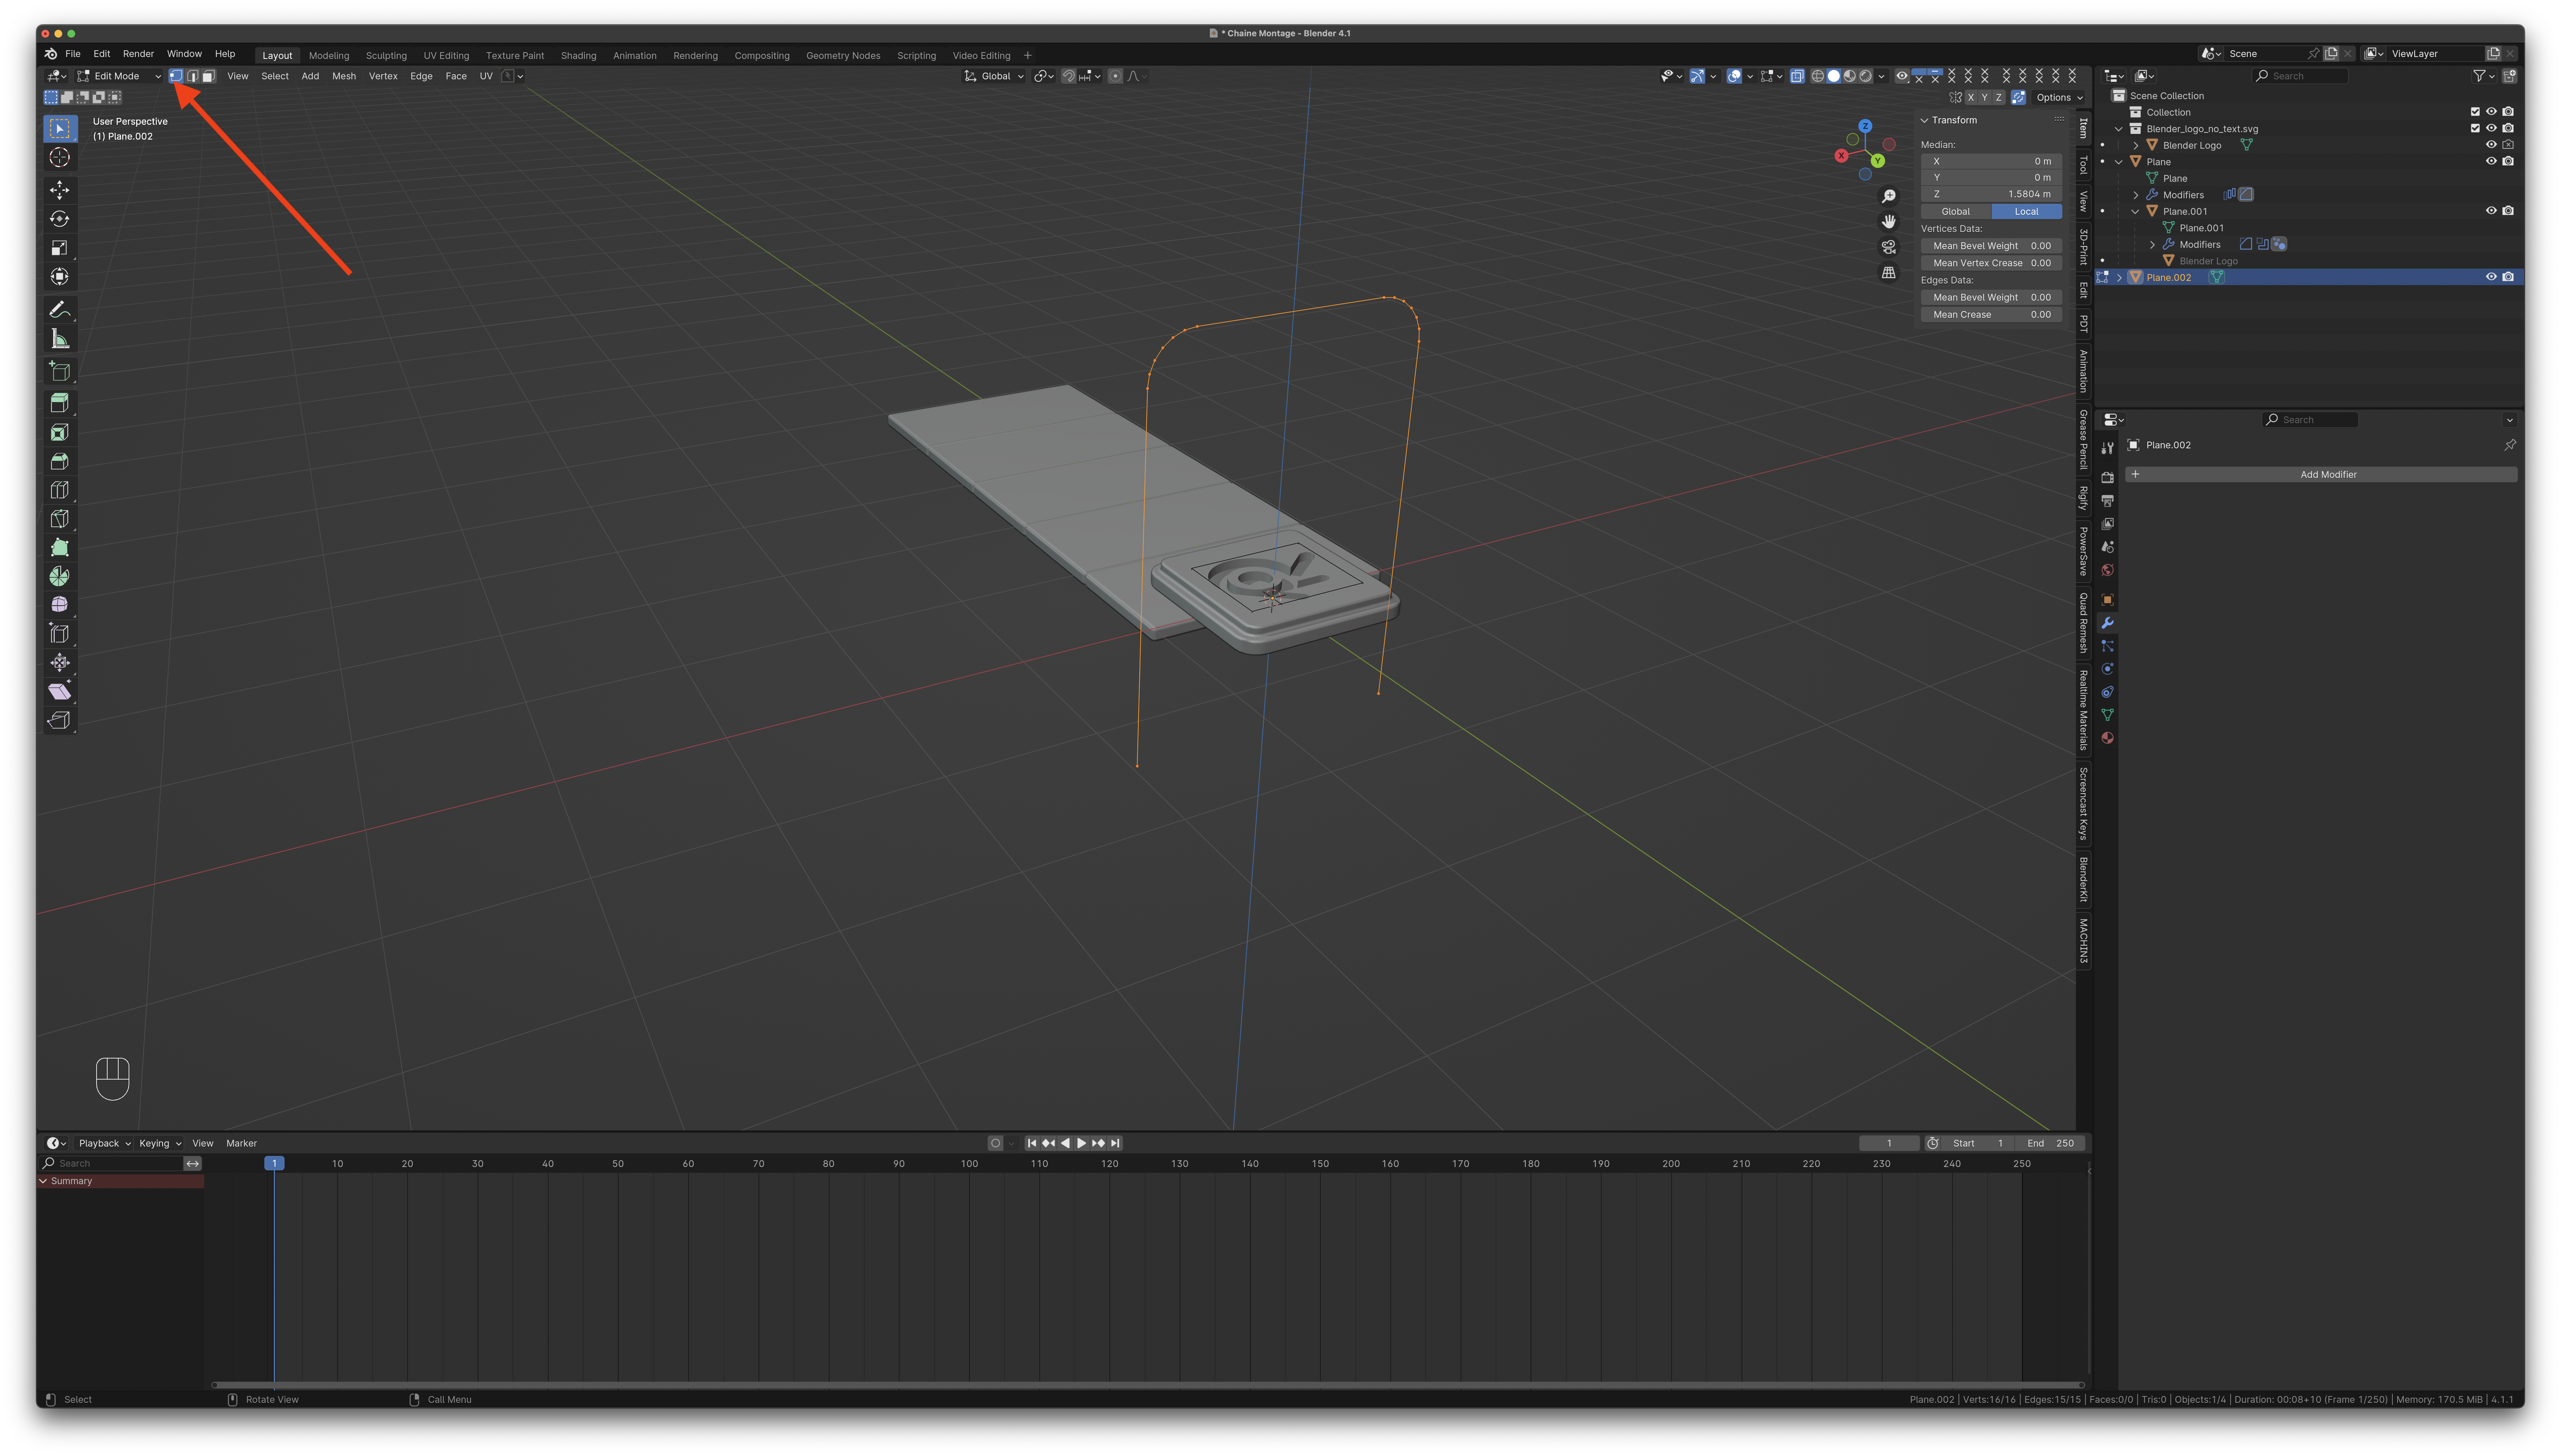Toggle viewport visibility of Blender Logo
The width and height of the screenshot is (2561, 1456).
click(2491, 145)
